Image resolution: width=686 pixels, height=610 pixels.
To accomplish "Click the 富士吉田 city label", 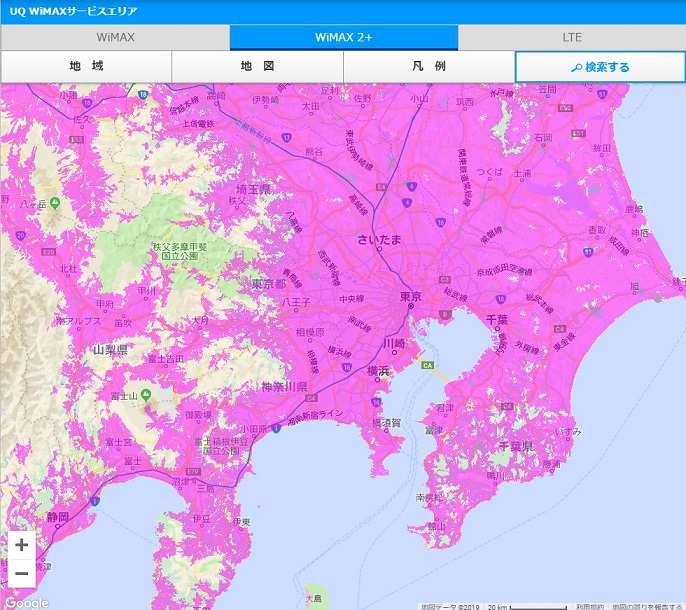I will point(165,359).
